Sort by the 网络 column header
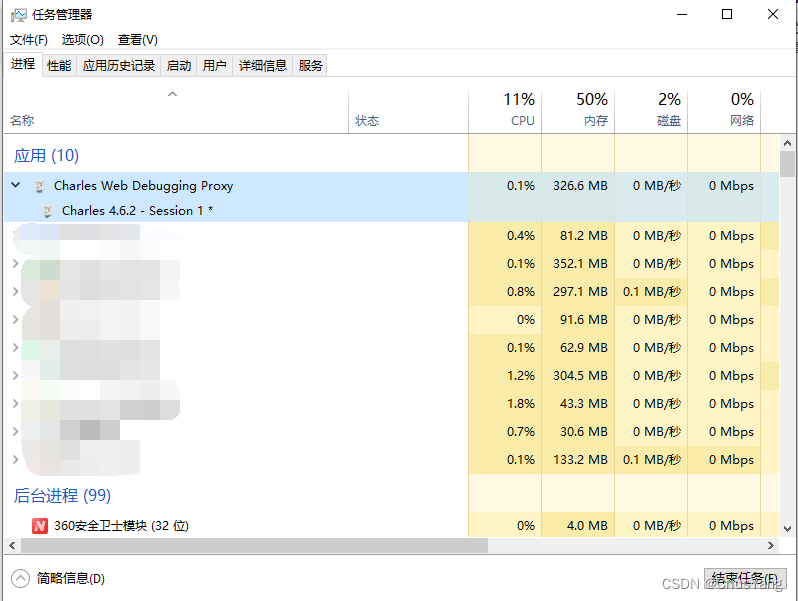Screen dimensions: 798x601 (x=724, y=112)
